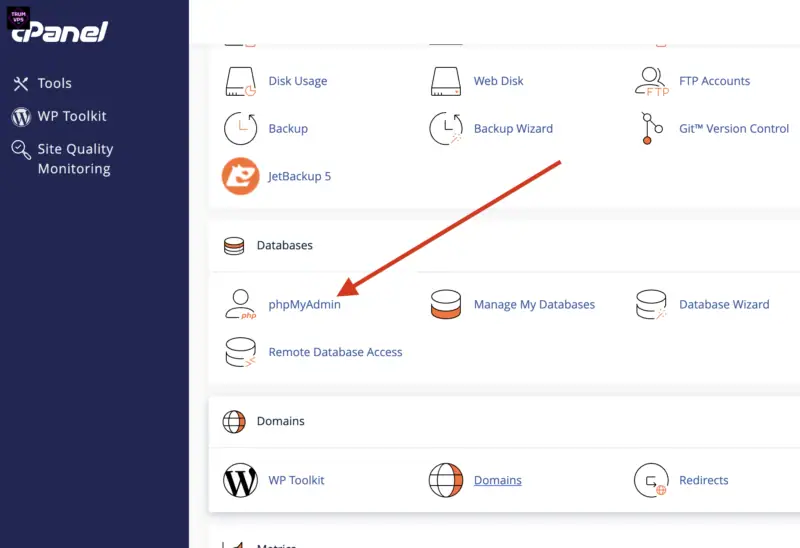800x548 pixels.
Task: Click the Domains globe icon in list
Action: [x=446, y=481]
